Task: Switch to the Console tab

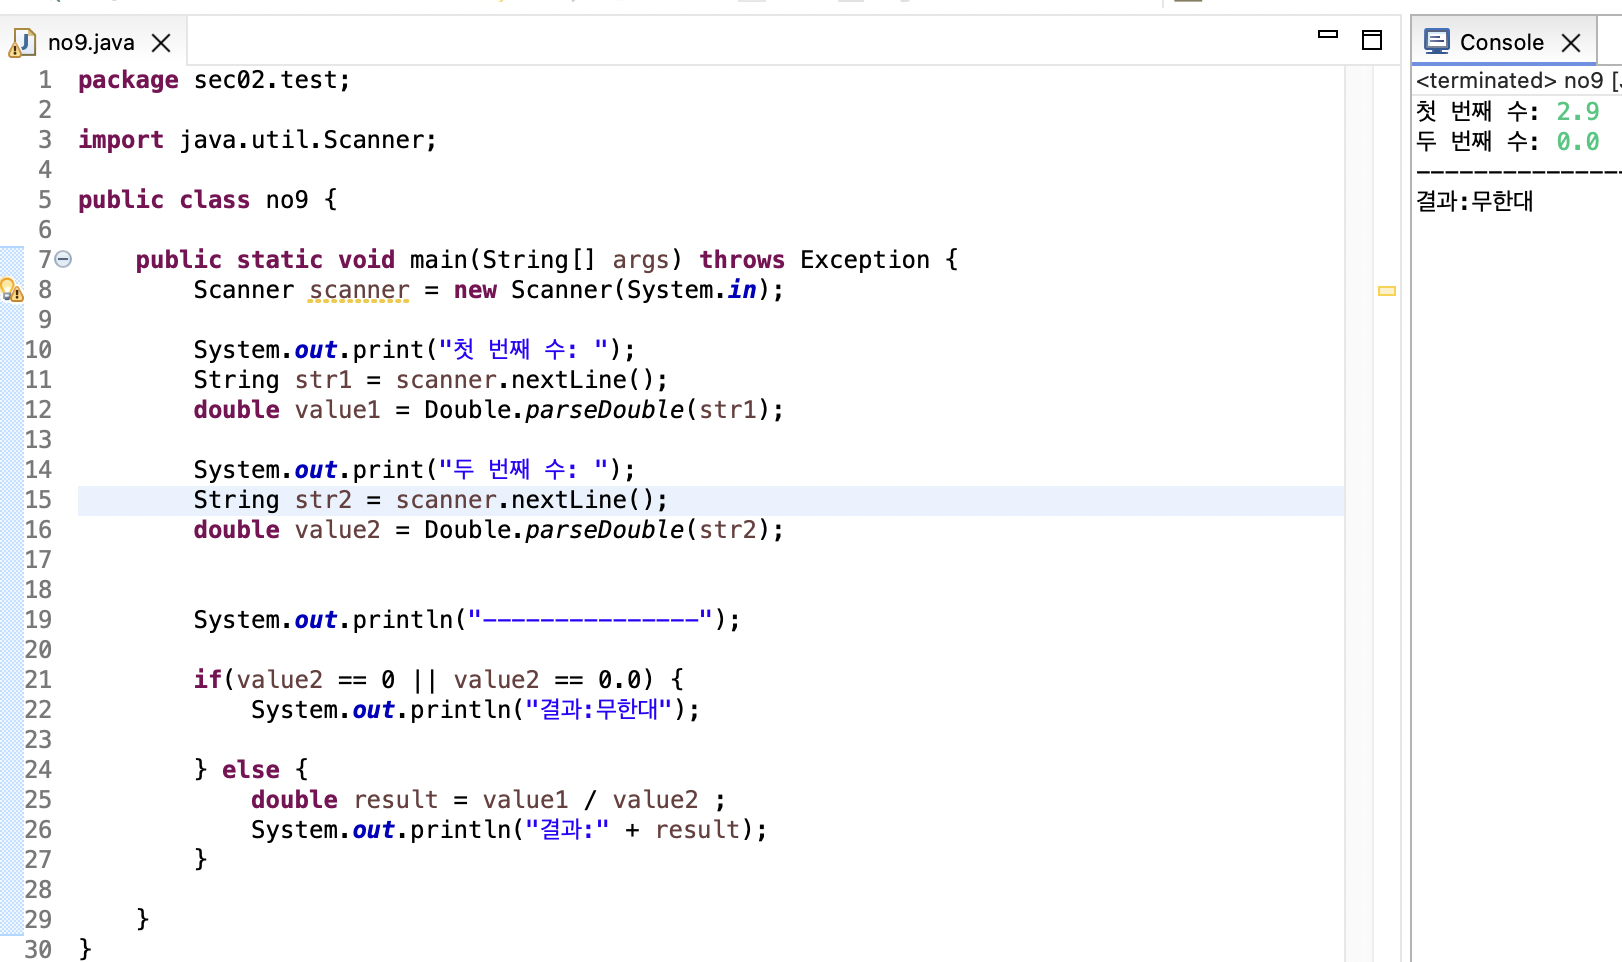Action: (1501, 42)
